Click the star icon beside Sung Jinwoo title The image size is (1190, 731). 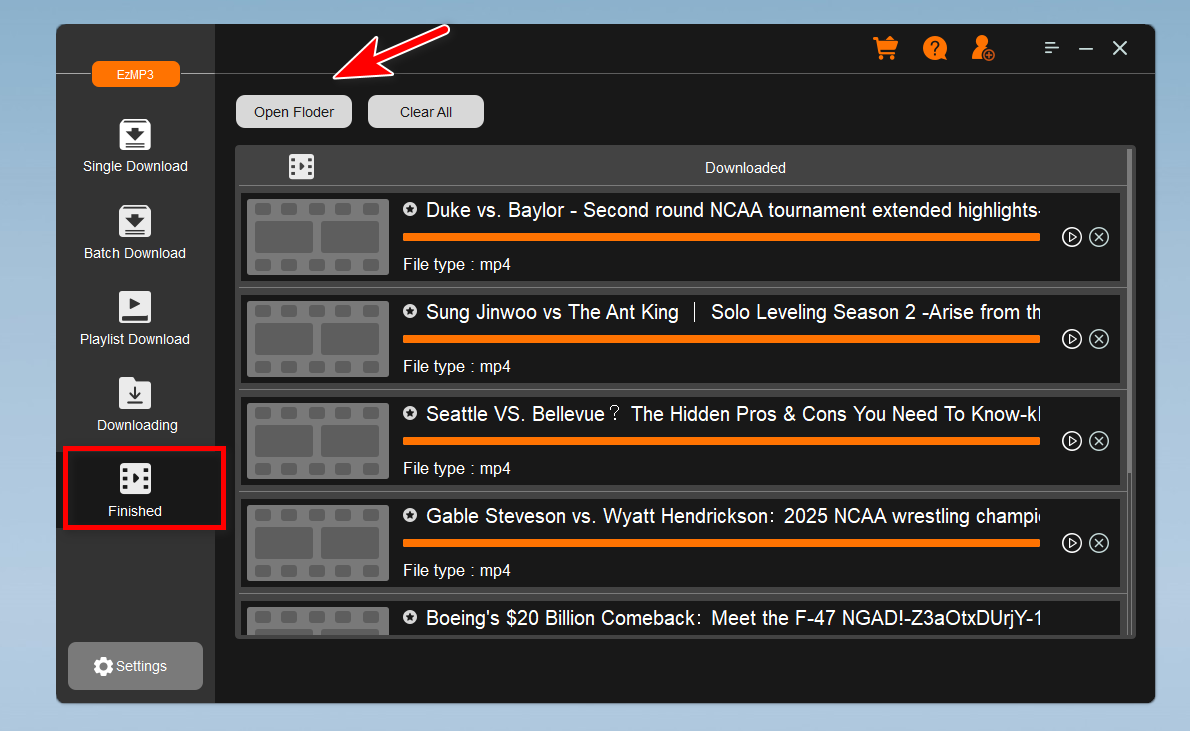tap(410, 311)
